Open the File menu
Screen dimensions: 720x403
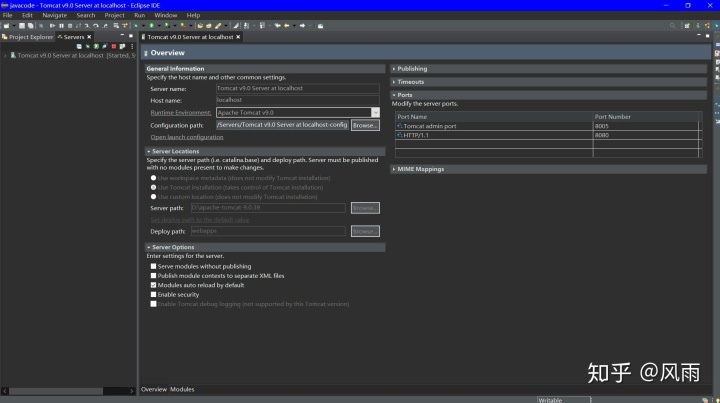(x=7, y=15)
